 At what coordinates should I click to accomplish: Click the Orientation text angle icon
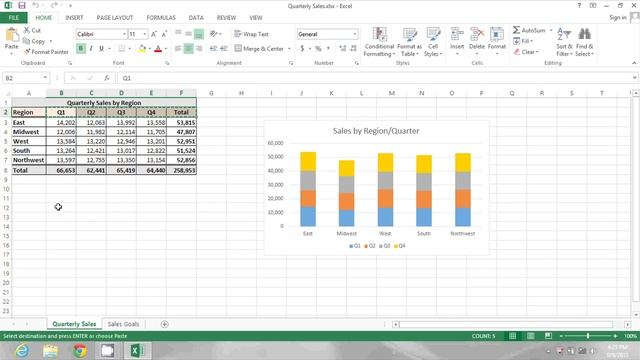pos(213,34)
